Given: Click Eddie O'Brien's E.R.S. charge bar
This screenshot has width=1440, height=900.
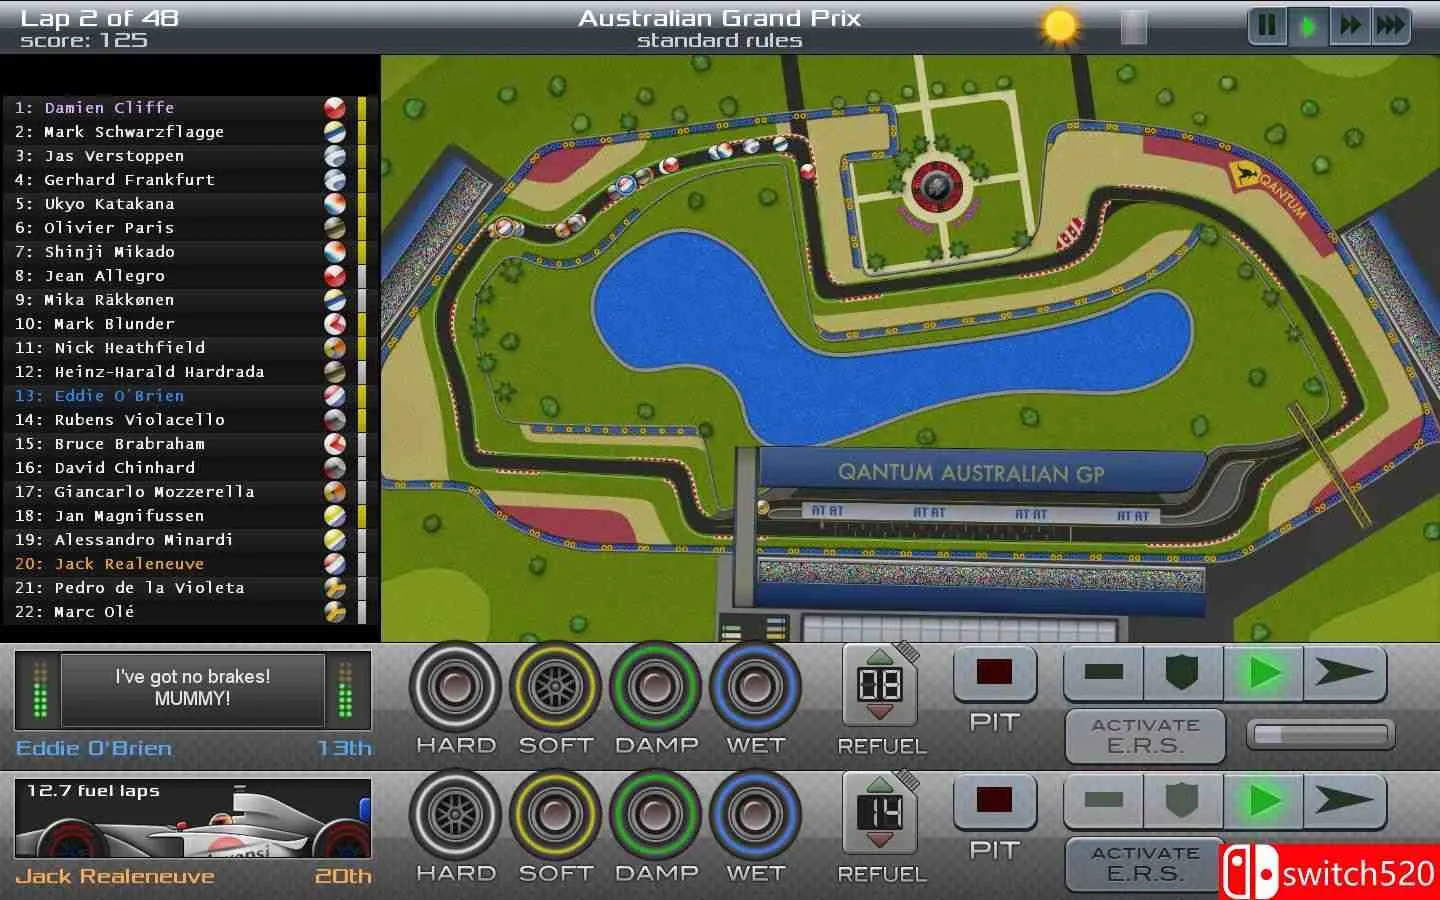Looking at the screenshot, I should coord(1320,736).
